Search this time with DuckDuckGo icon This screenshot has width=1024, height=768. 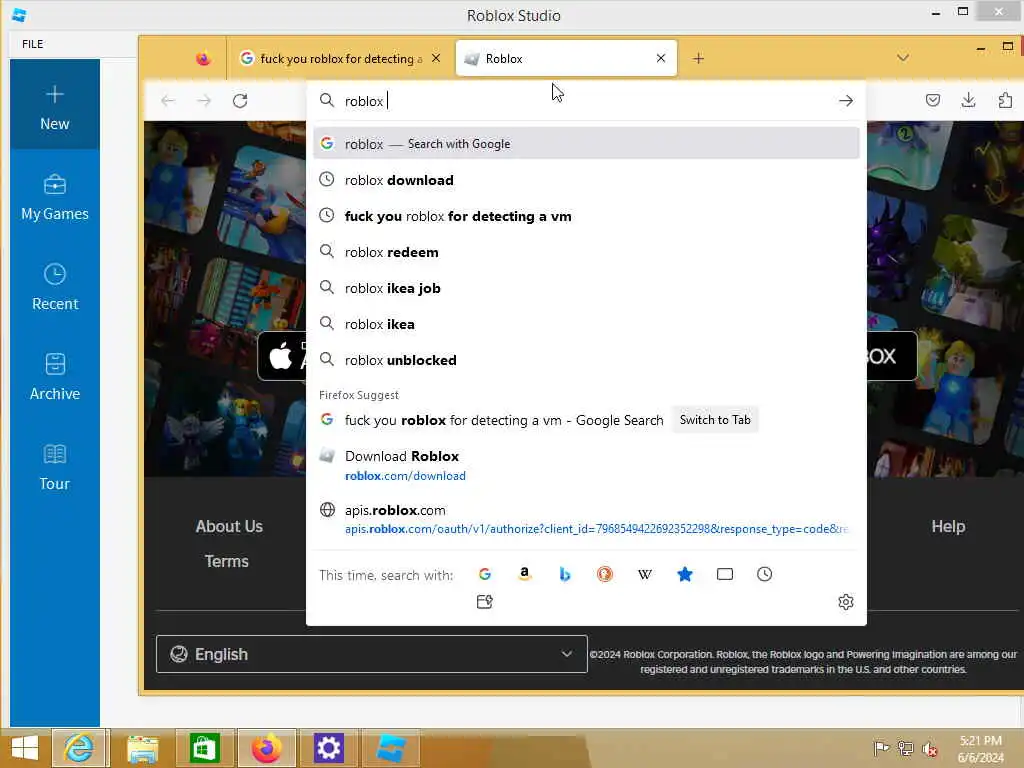click(x=605, y=574)
